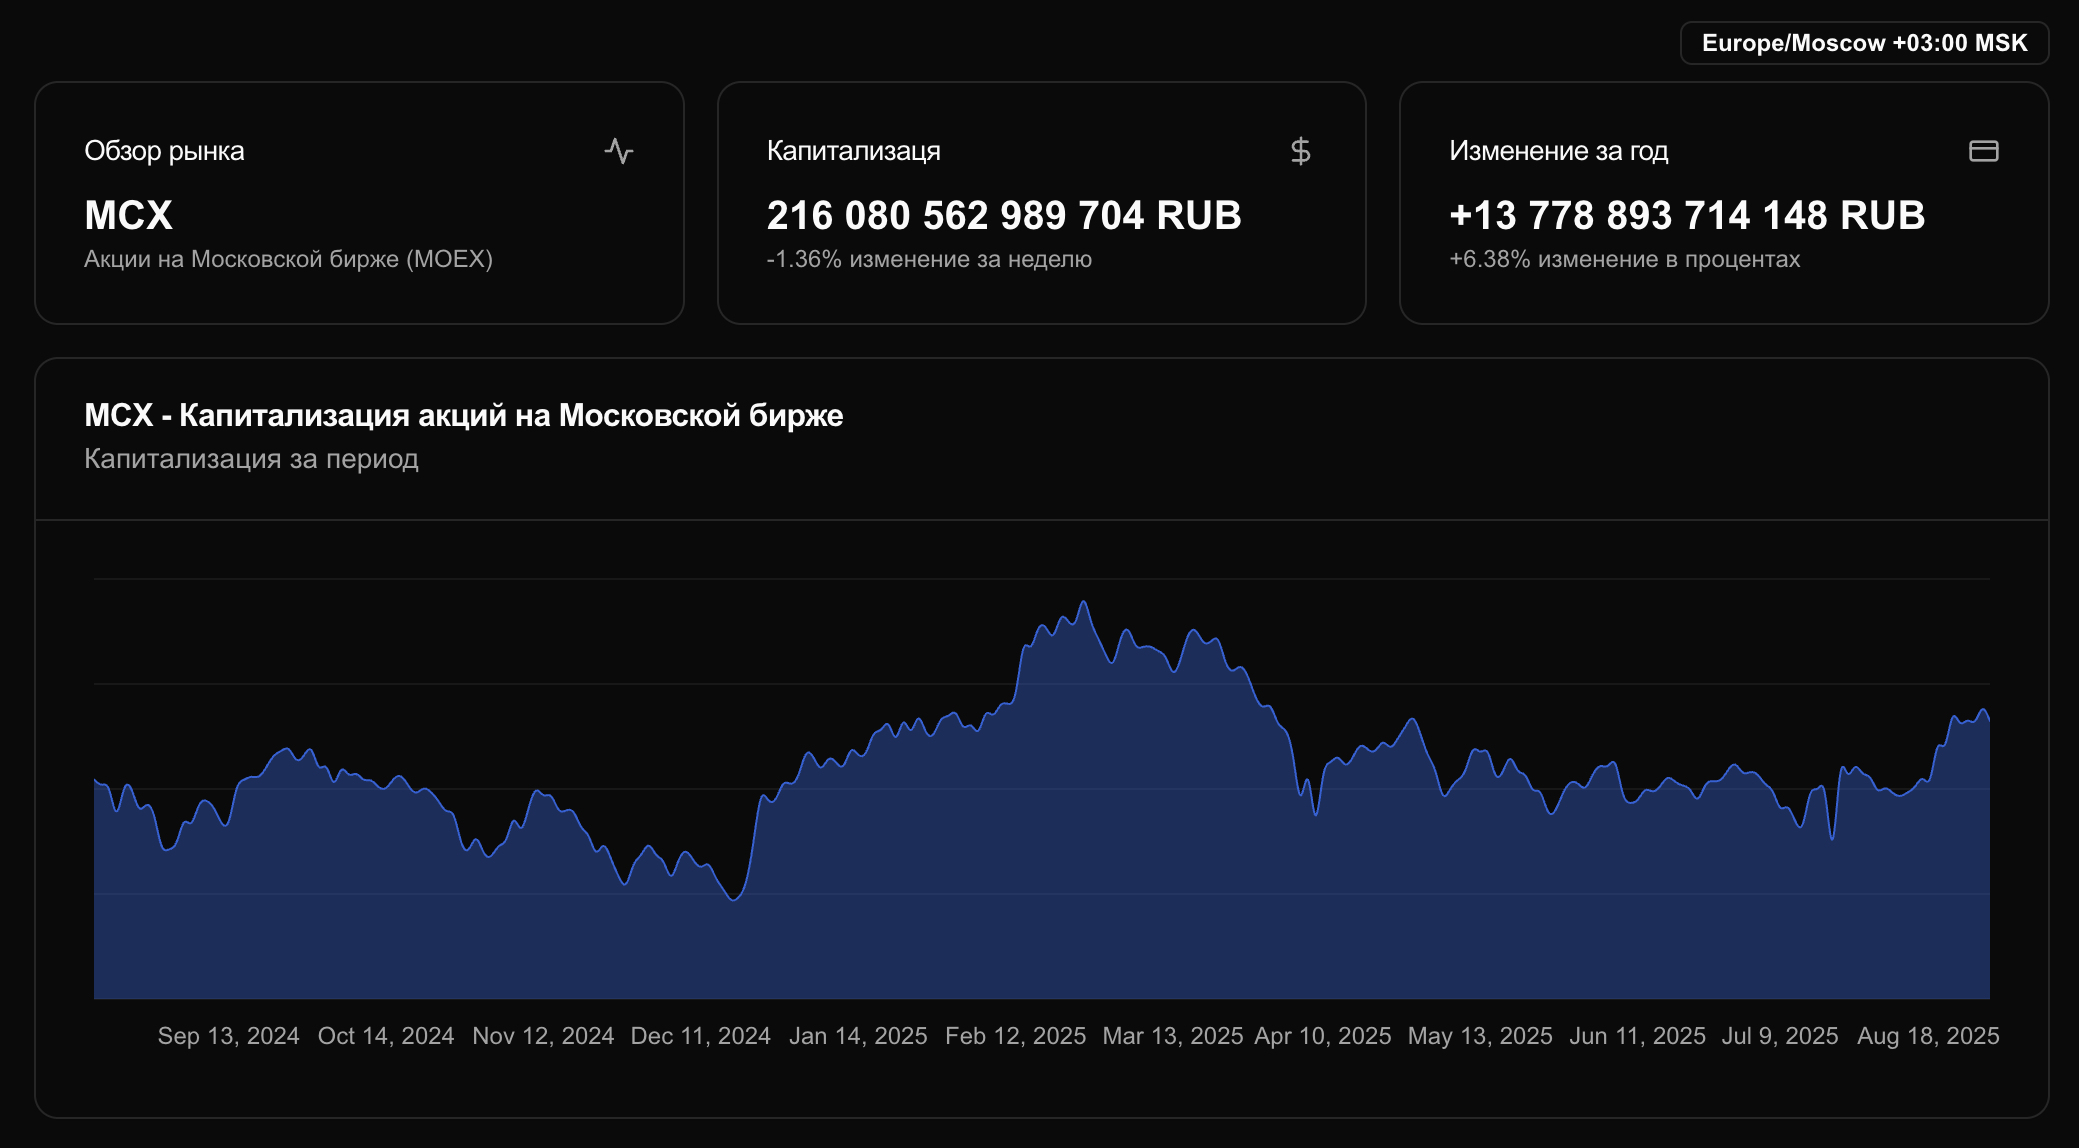Click the credit card icon in Изменение за год card
The image size is (2079, 1148).
1983,151
